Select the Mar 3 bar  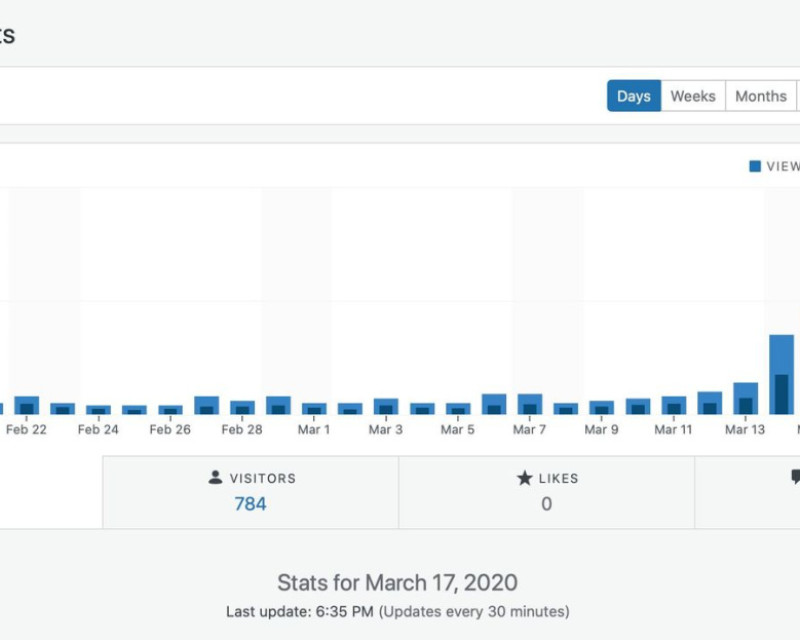tap(386, 406)
